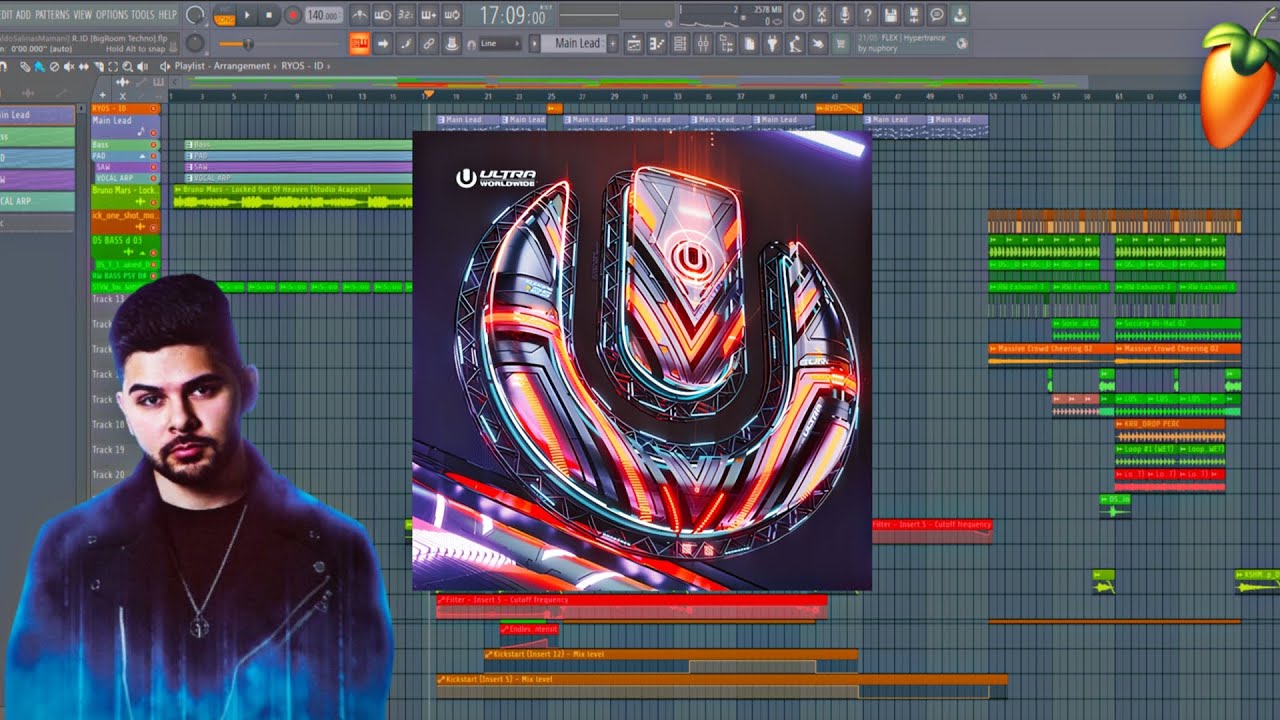The width and height of the screenshot is (1280, 720).
Task: Click the undo history circular arrow icon
Action: 798,15
